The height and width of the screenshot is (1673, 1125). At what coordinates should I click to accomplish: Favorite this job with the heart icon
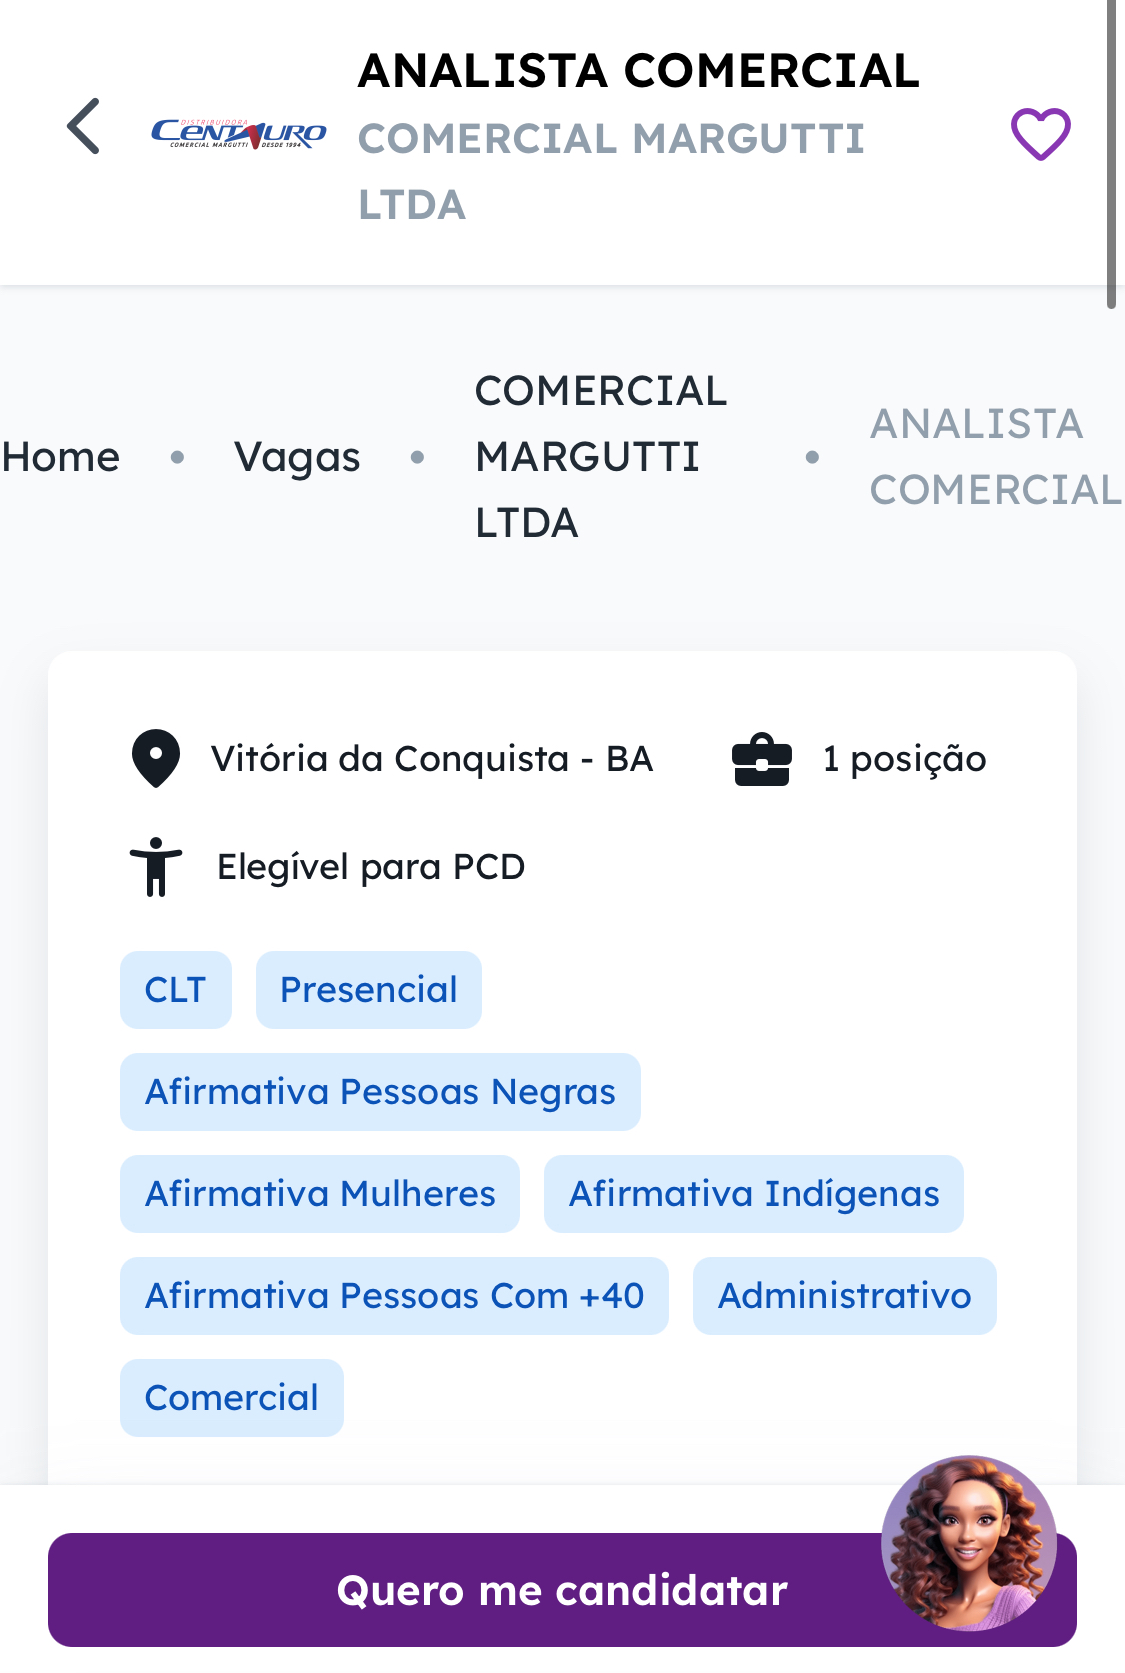click(1040, 134)
